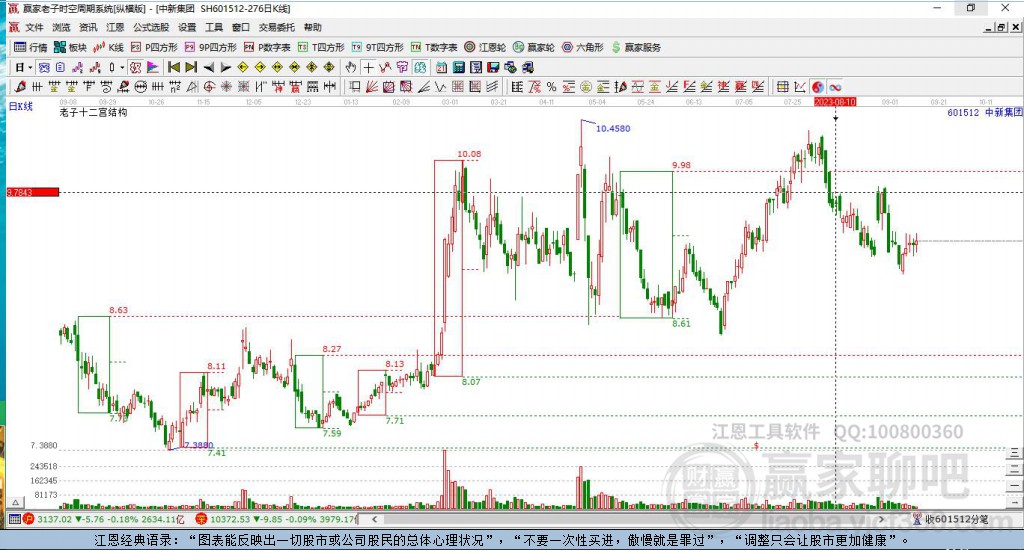Click the blue infinity symbol icon
This screenshot has width=1024, height=550.
pos(835,87)
